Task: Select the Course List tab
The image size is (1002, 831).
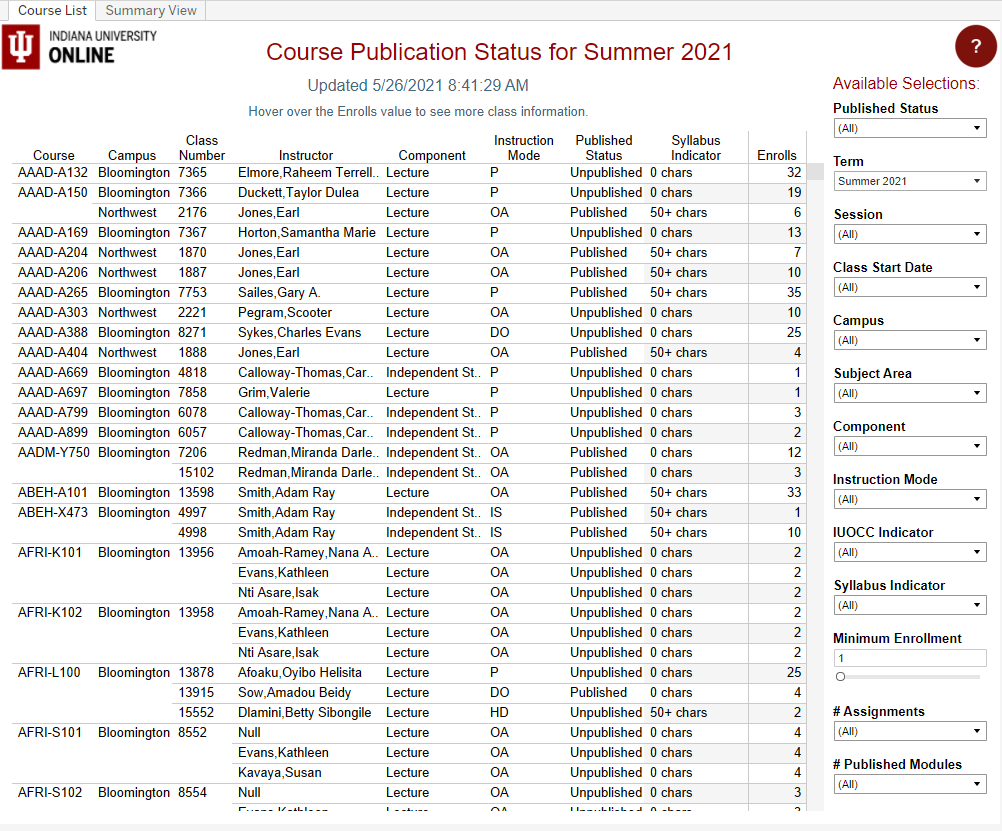Action: 52,10
